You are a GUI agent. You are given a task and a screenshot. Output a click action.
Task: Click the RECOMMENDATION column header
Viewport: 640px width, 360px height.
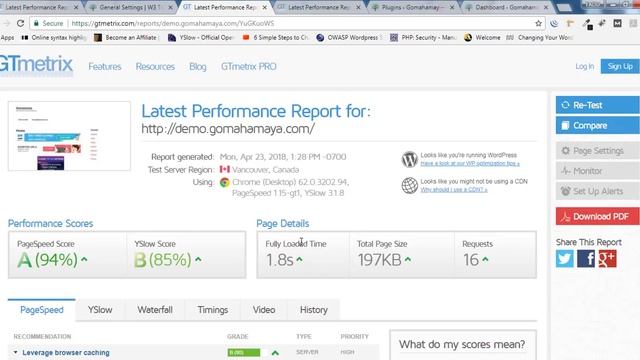click(x=42, y=336)
